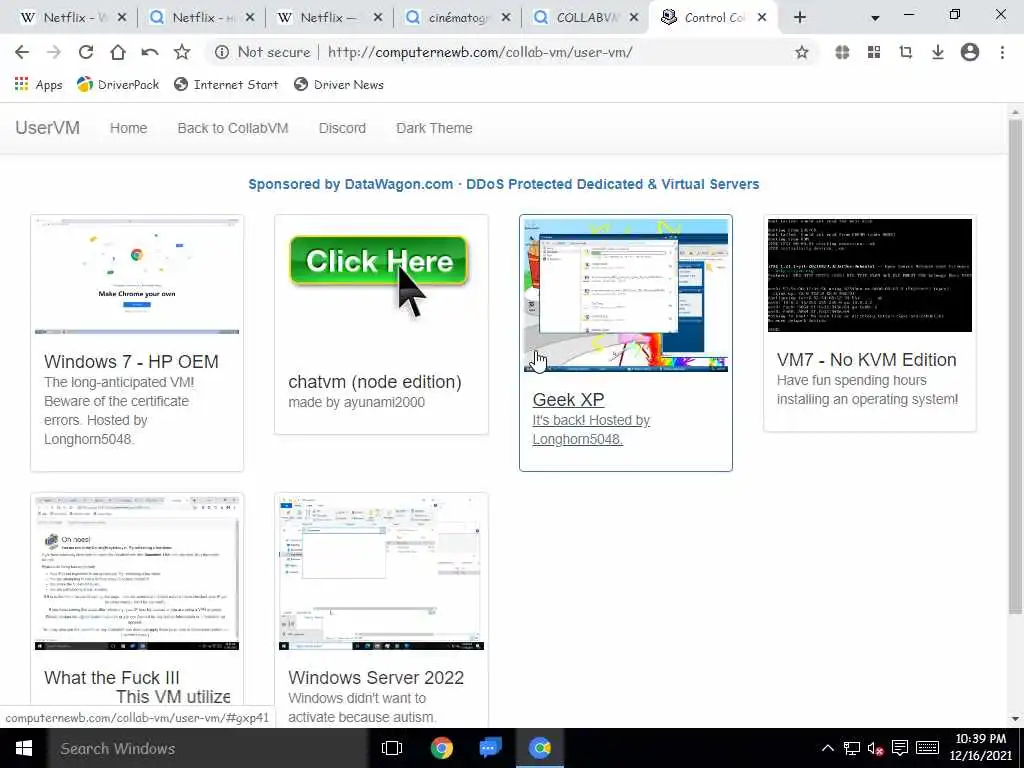
Task: Open the Windows Server 2022 thumbnail
Action: [381, 573]
